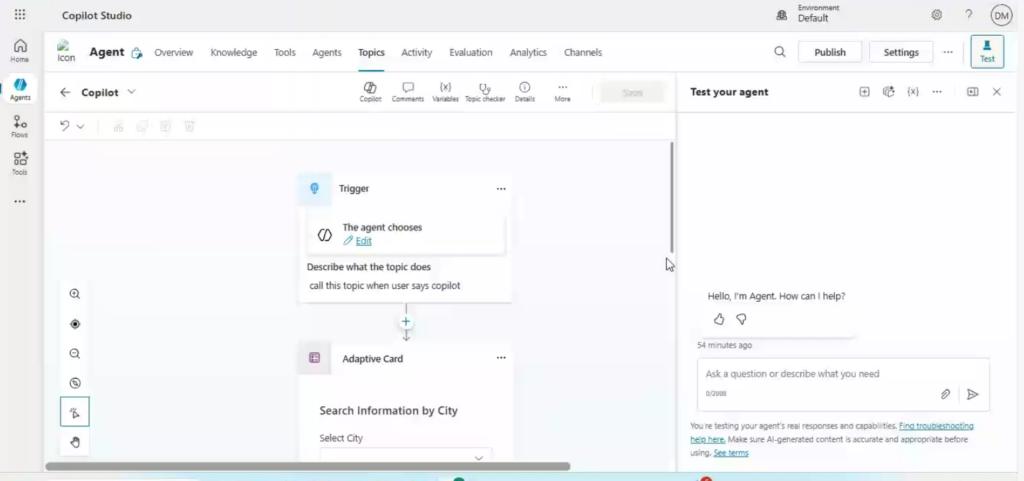
Task: Open the Test pane button
Action: click(987, 52)
